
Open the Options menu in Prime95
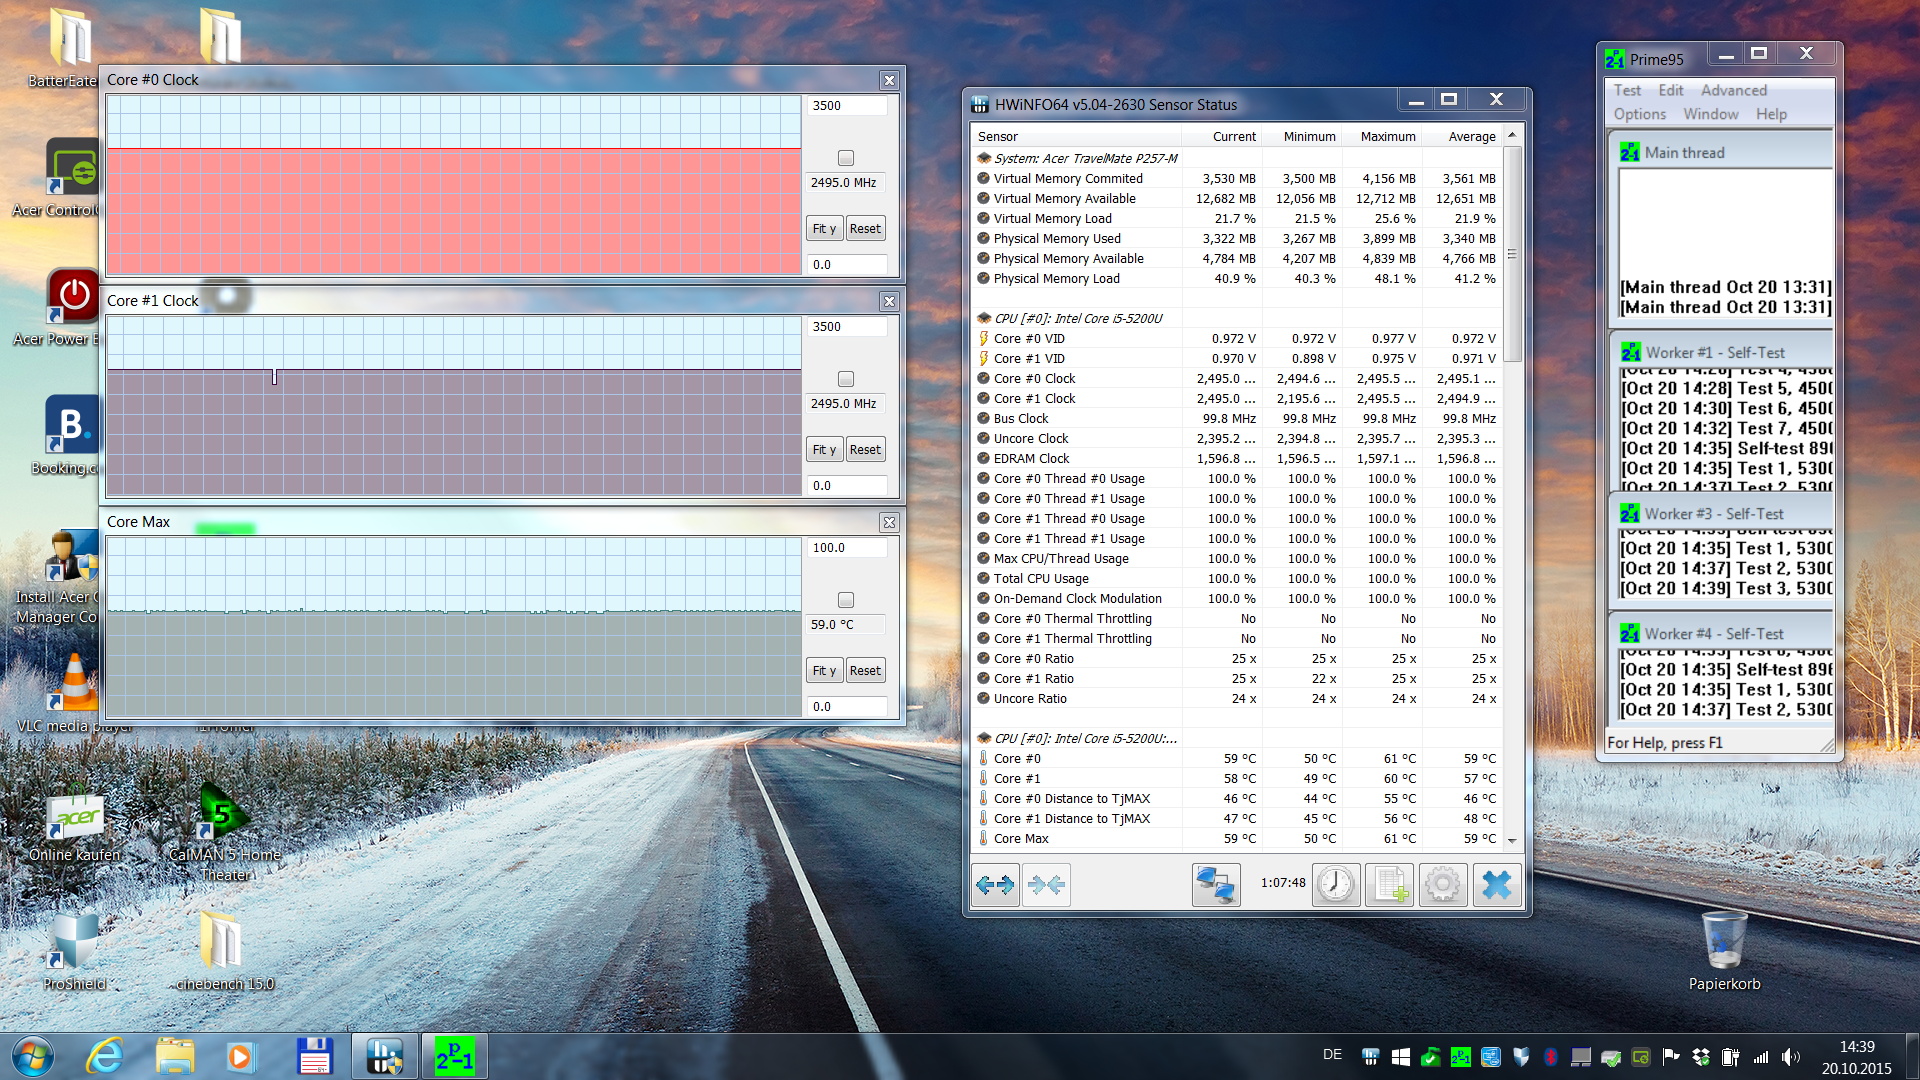pyautogui.click(x=1639, y=114)
